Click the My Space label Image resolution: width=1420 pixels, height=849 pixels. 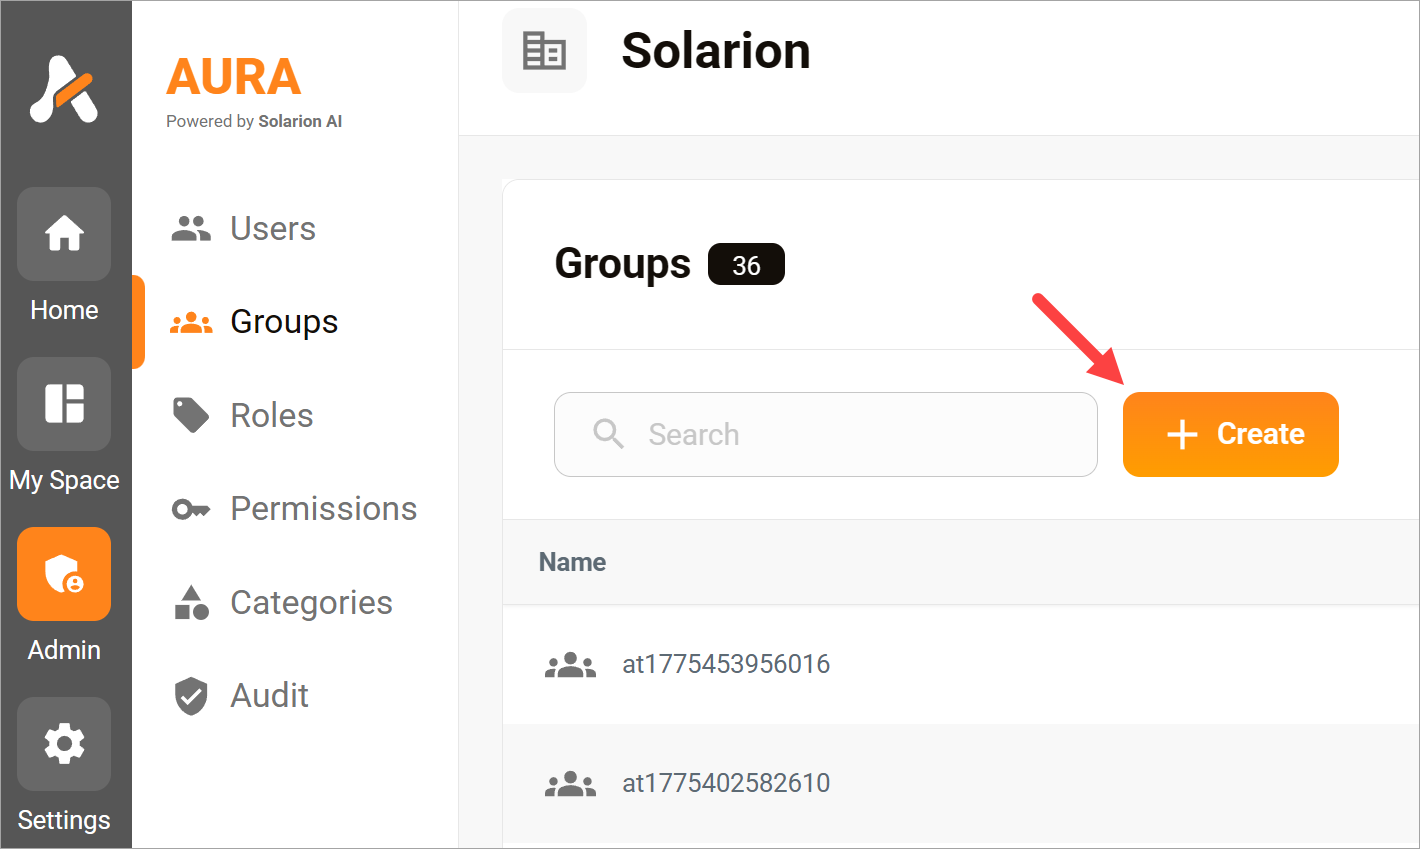click(x=64, y=480)
